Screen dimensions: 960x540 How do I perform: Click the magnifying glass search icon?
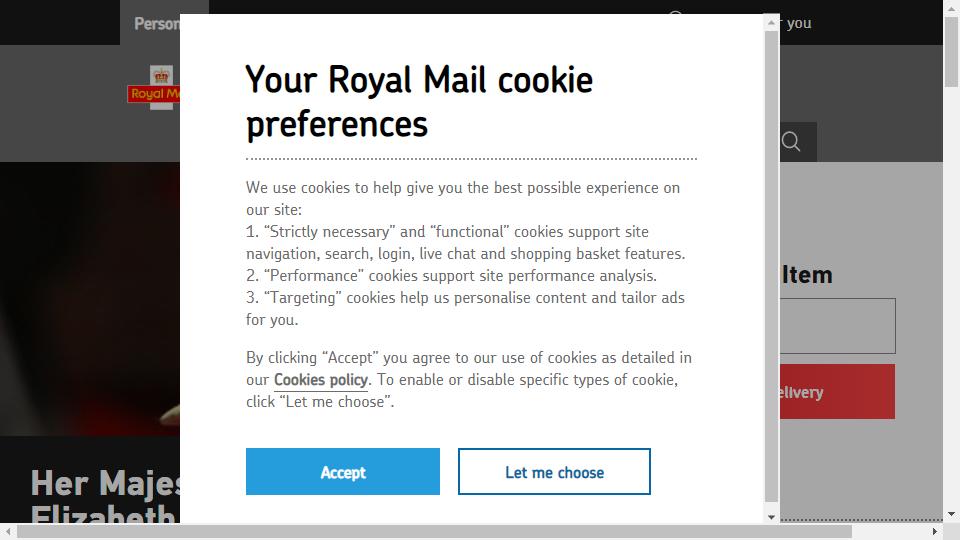pos(791,142)
